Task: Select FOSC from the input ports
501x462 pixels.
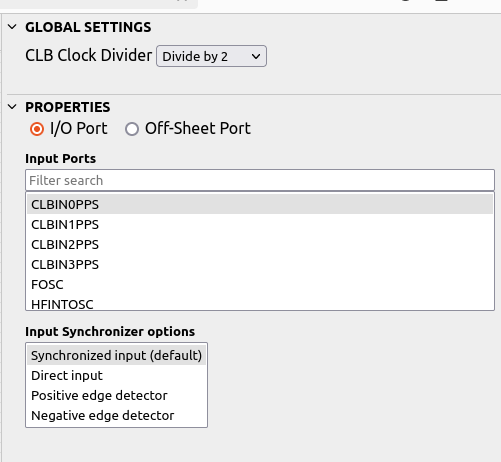Action: (260, 284)
